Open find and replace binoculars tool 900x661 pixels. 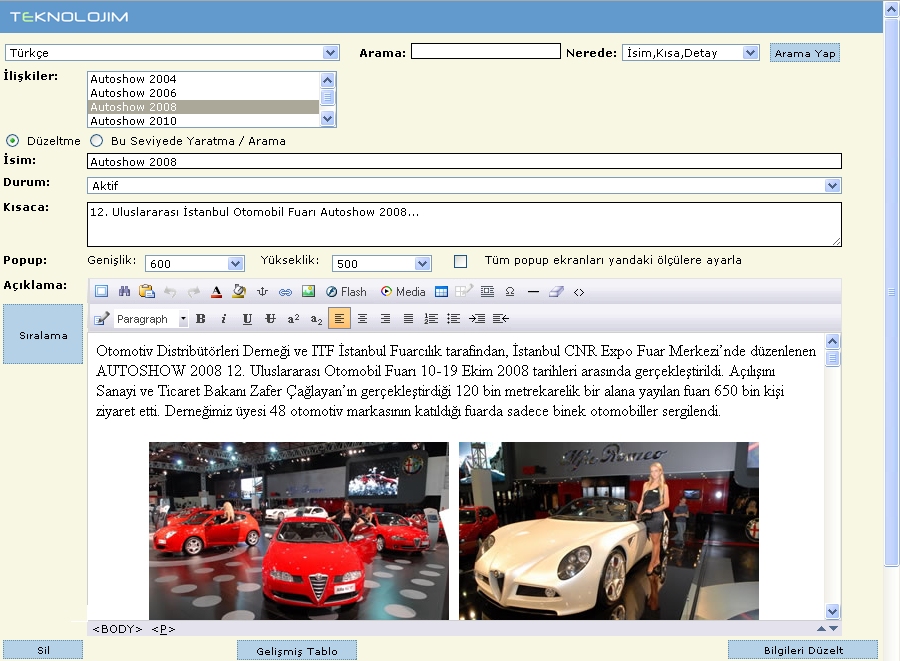pyautogui.click(x=124, y=291)
